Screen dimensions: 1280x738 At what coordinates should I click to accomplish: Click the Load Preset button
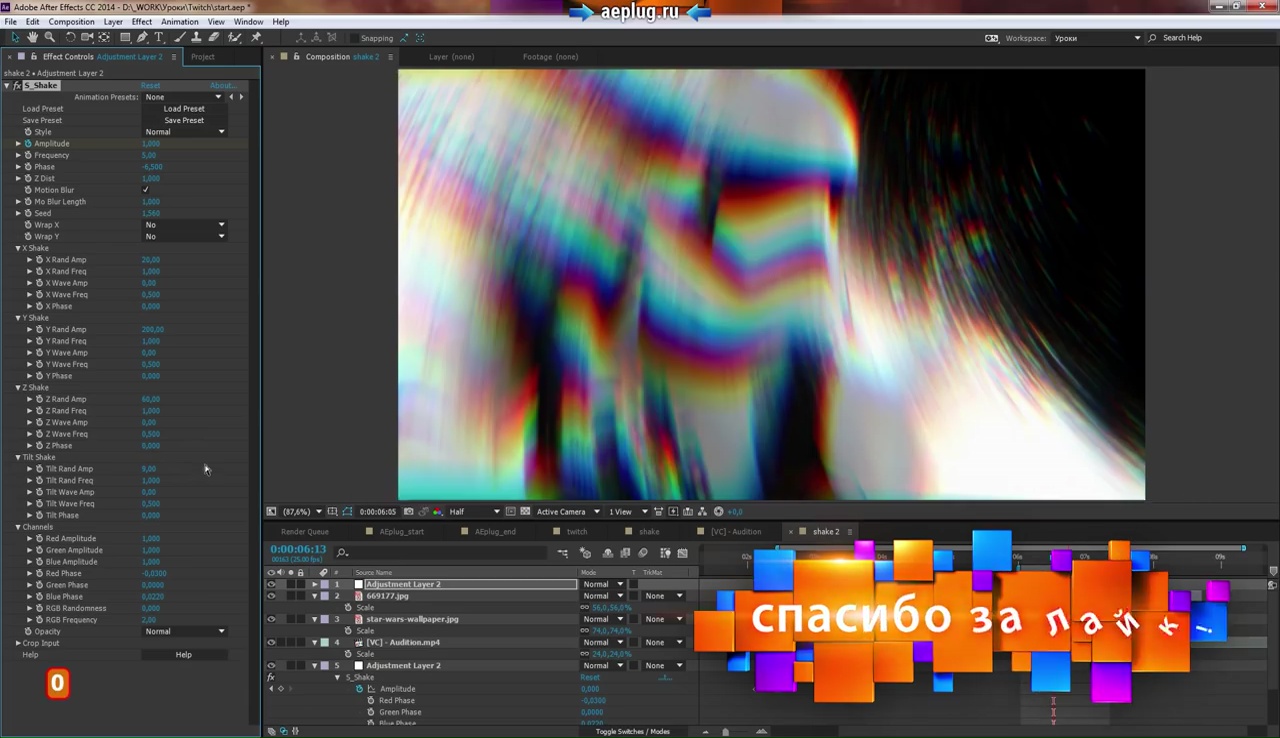(x=184, y=109)
